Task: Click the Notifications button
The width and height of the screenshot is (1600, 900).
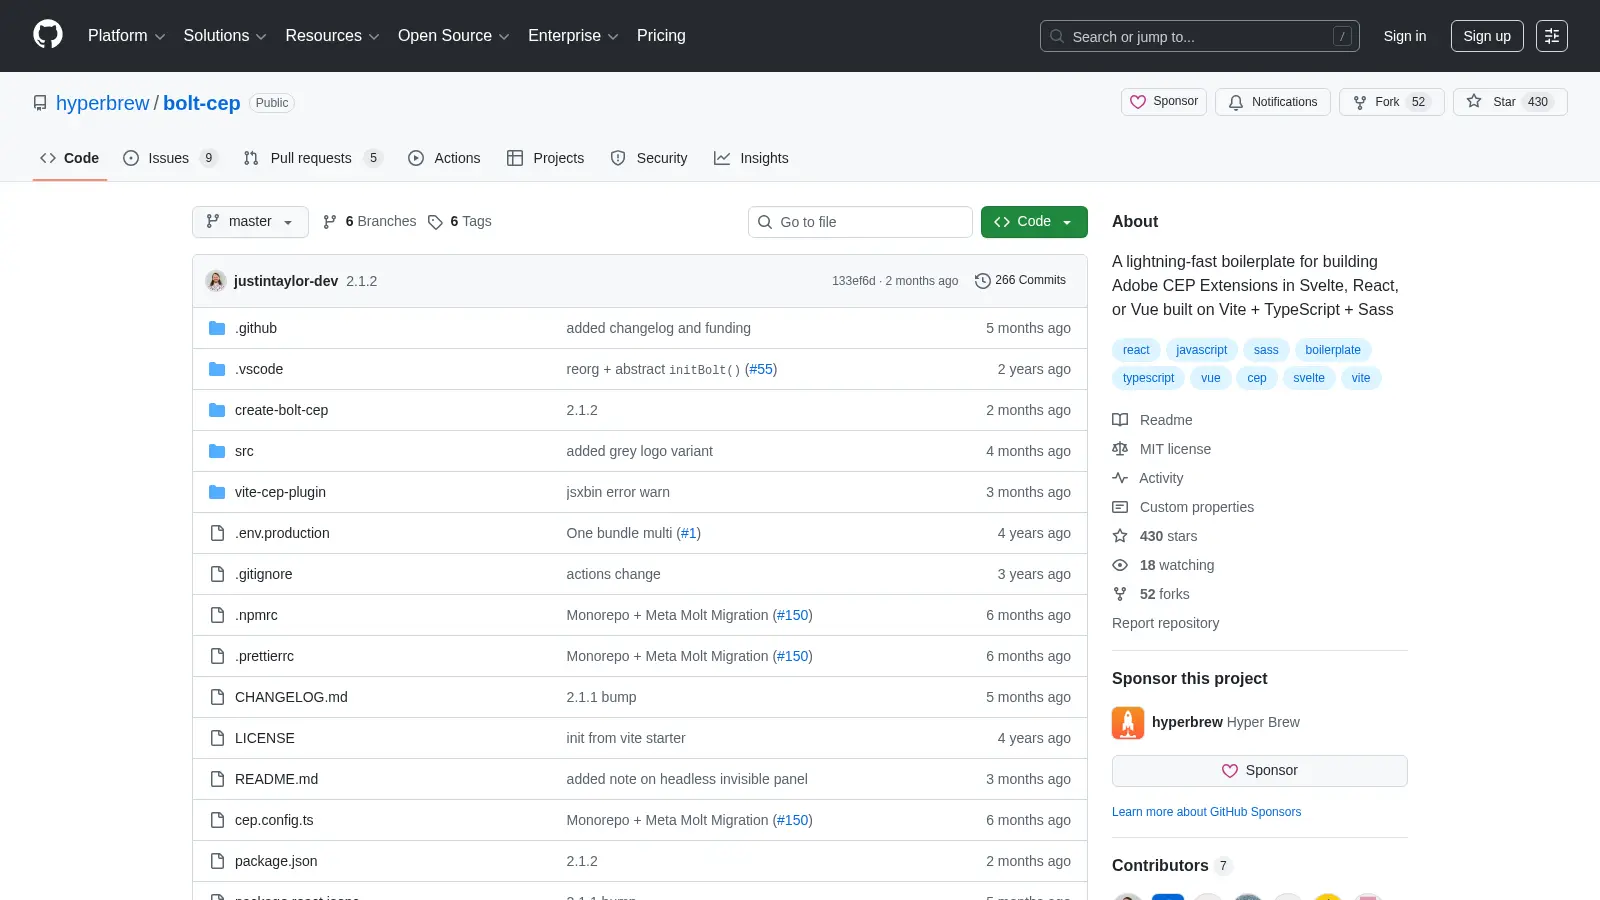Action: (1273, 102)
